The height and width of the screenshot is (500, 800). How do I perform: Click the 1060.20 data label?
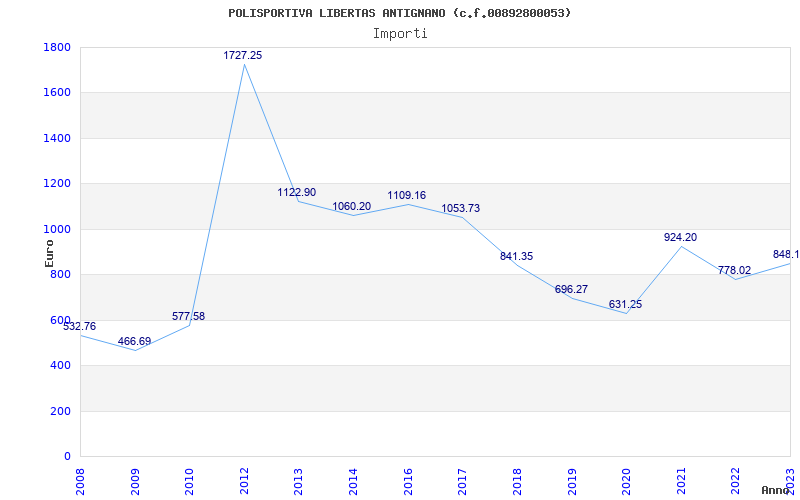[352, 207]
